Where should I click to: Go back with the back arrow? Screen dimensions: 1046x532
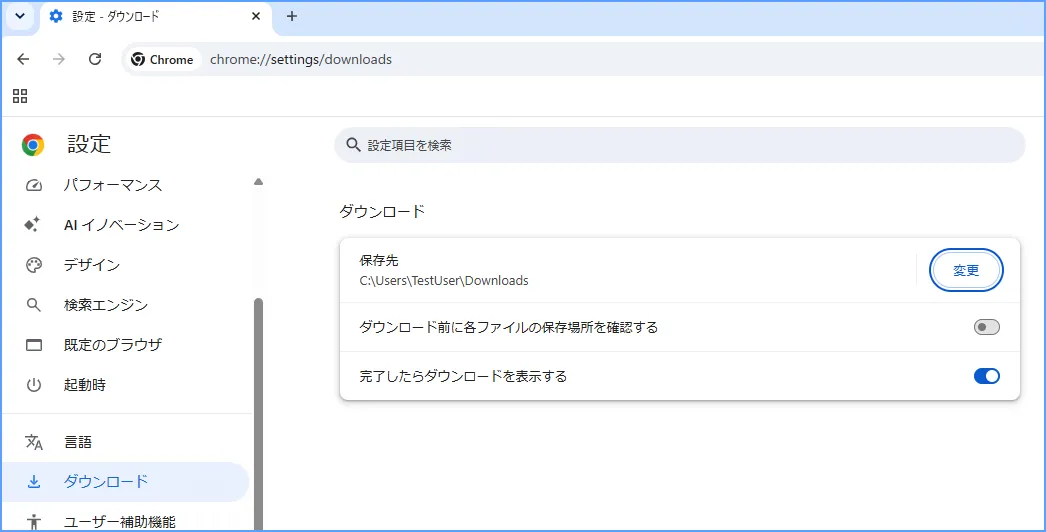click(x=23, y=59)
